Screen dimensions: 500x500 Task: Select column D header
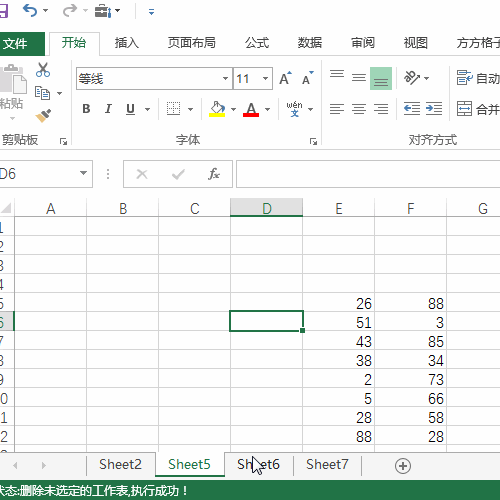pos(267,208)
